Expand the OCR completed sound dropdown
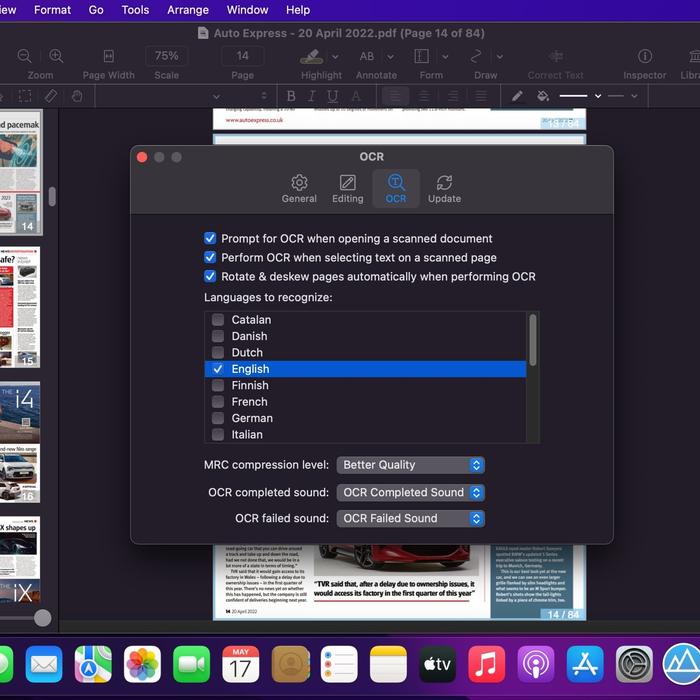This screenshot has height=700, width=700. pyautogui.click(x=410, y=492)
